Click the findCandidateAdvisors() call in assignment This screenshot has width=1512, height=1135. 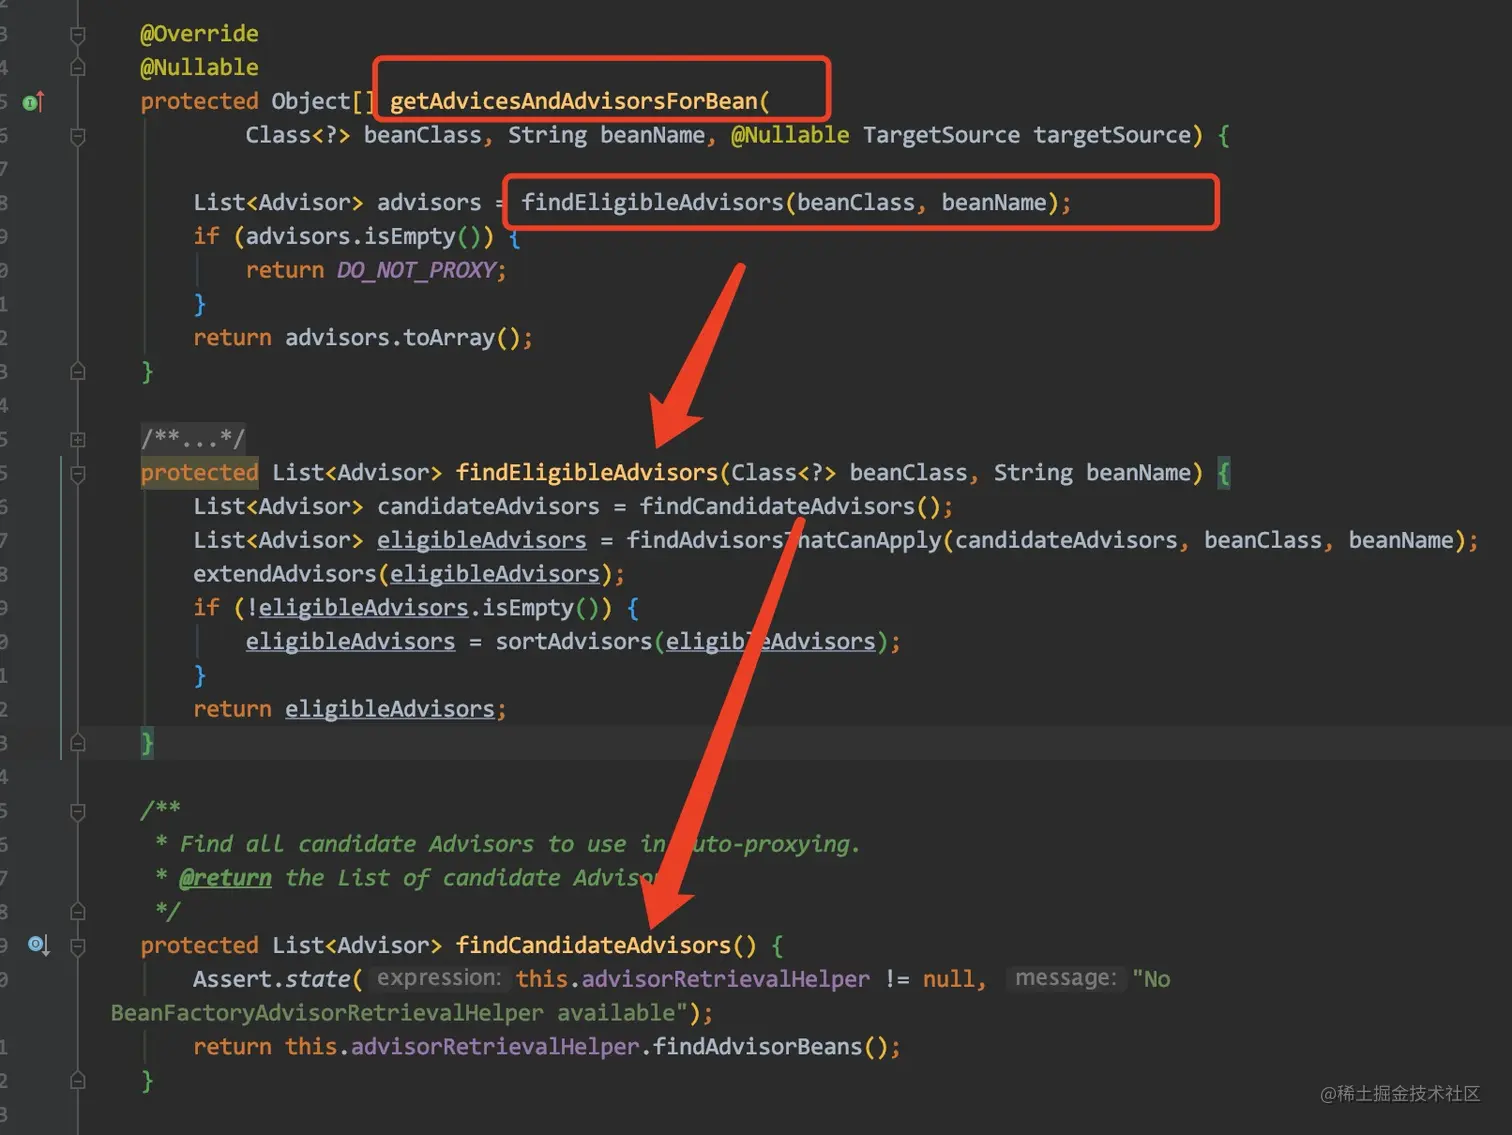tap(789, 507)
